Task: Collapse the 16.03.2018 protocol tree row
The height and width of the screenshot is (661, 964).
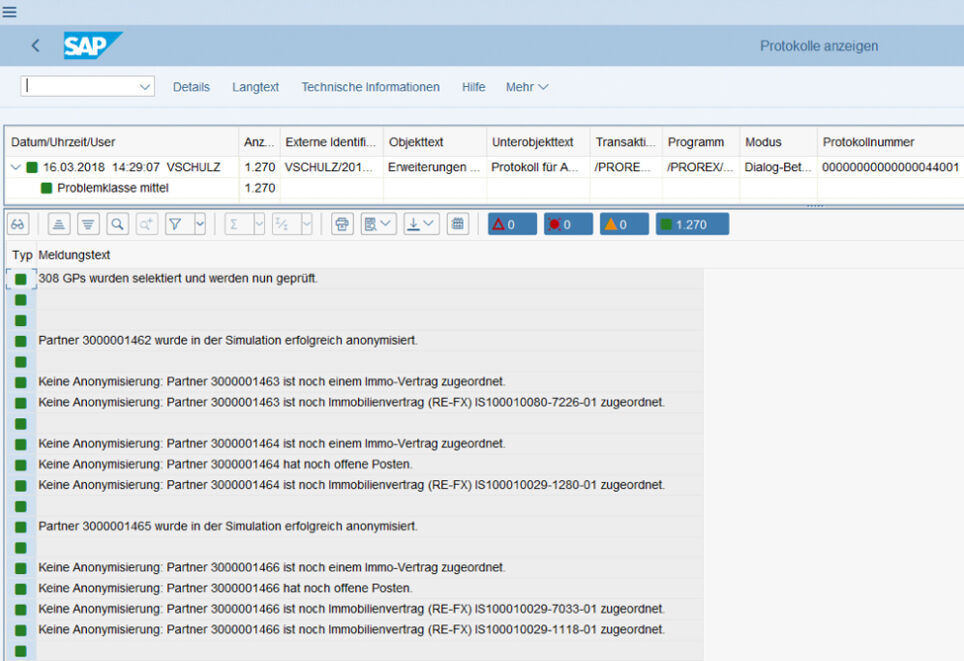Action: click(x=15, y=167)
